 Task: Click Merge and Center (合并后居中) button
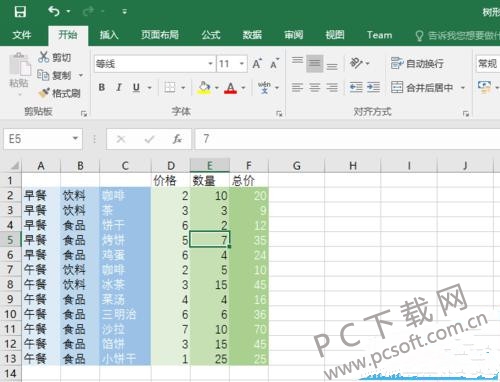422,88
